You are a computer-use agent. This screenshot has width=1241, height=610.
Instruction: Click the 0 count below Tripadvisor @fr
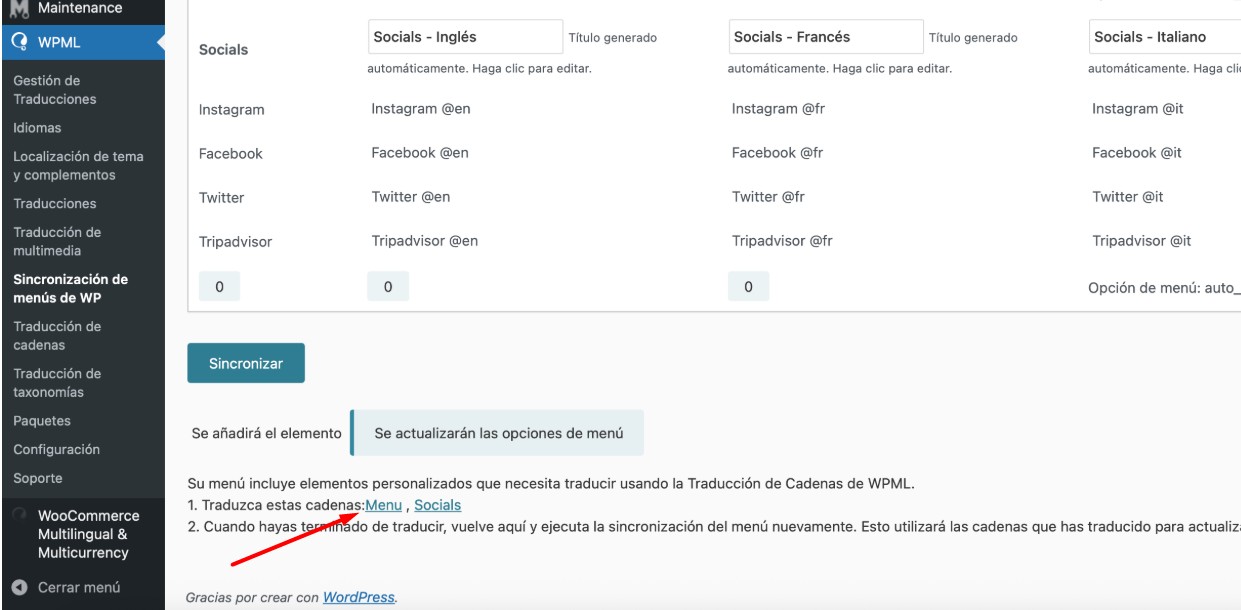(749, 287)
